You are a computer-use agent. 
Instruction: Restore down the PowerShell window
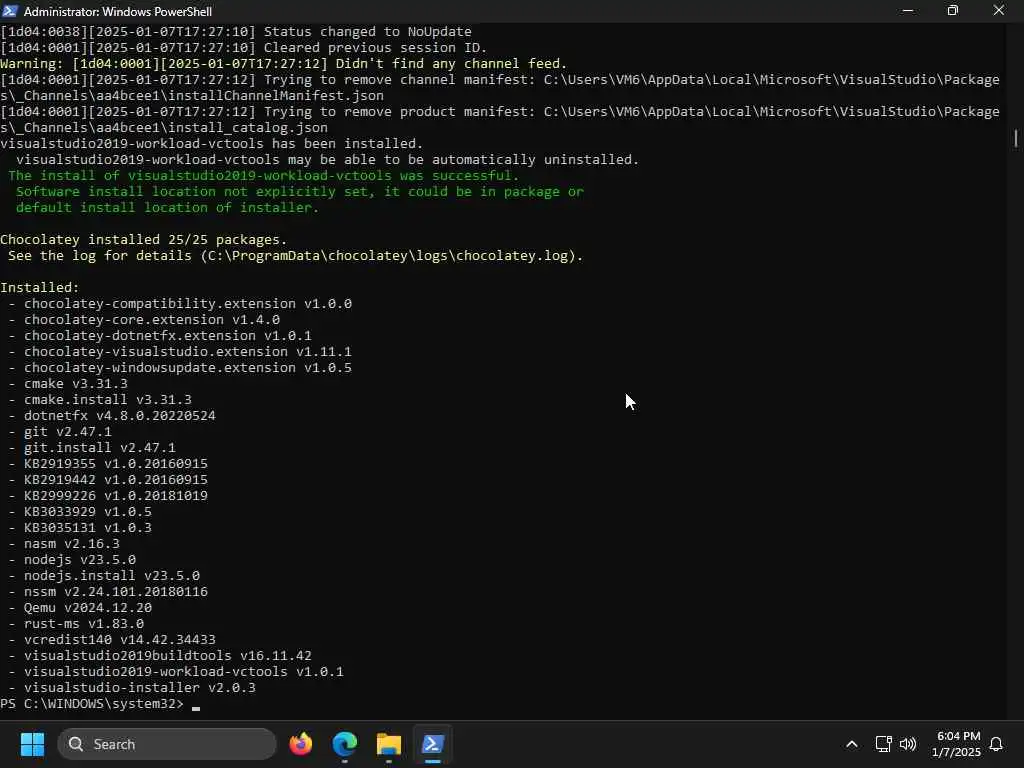[953, 11]
